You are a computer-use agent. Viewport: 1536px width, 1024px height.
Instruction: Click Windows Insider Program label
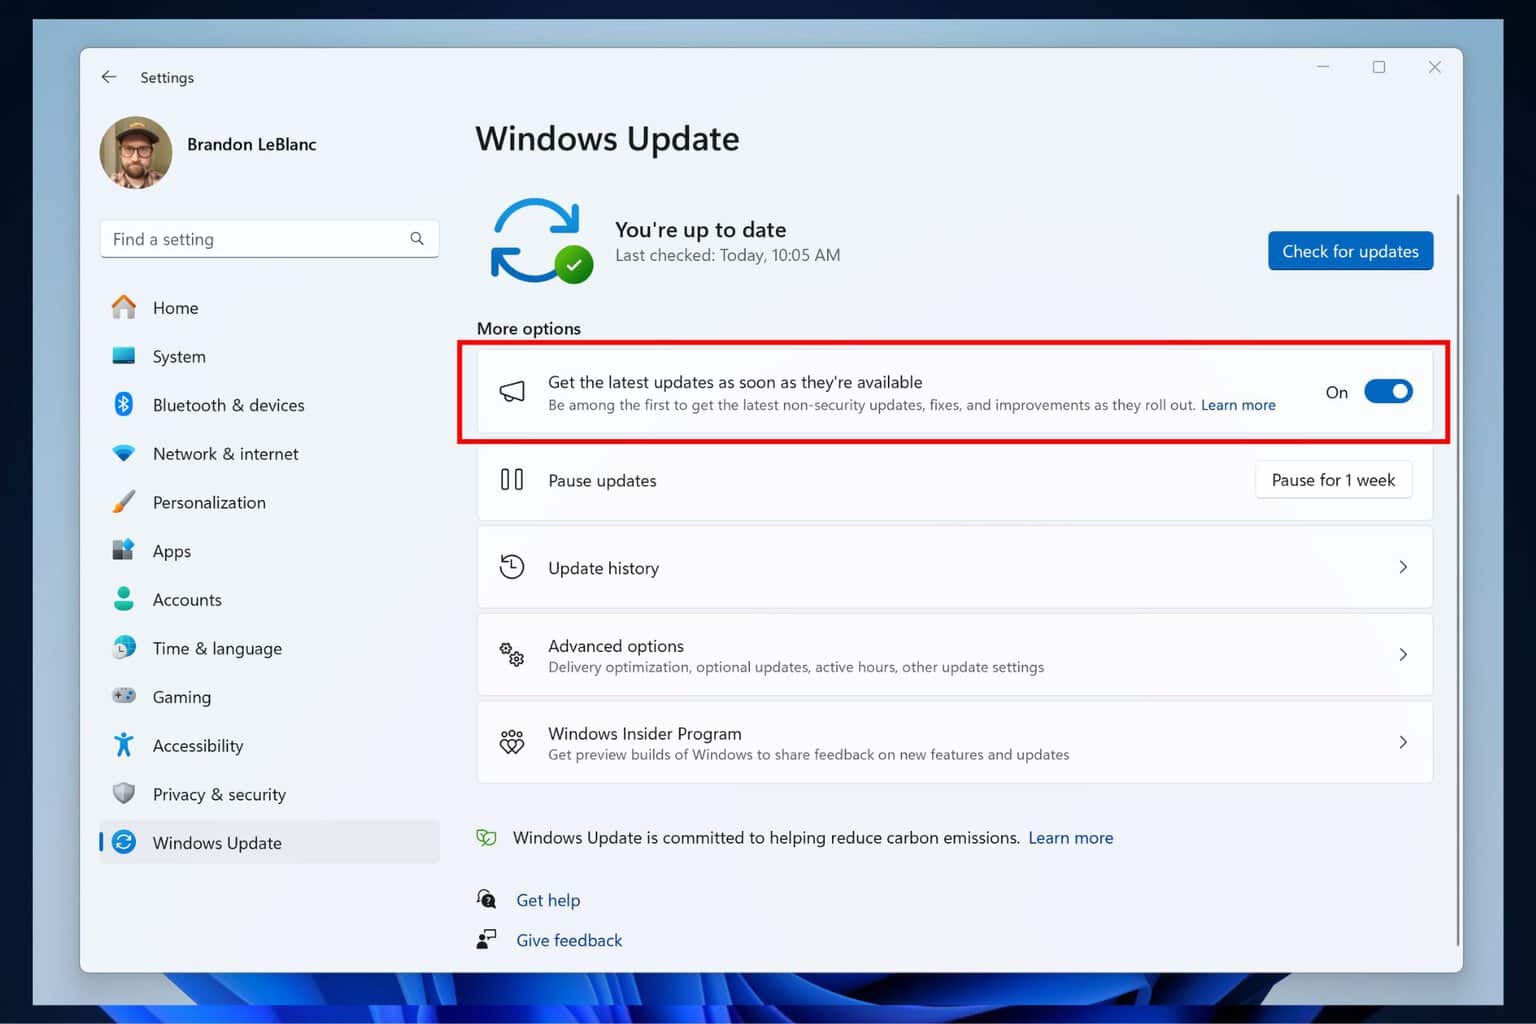click(645, 733)
